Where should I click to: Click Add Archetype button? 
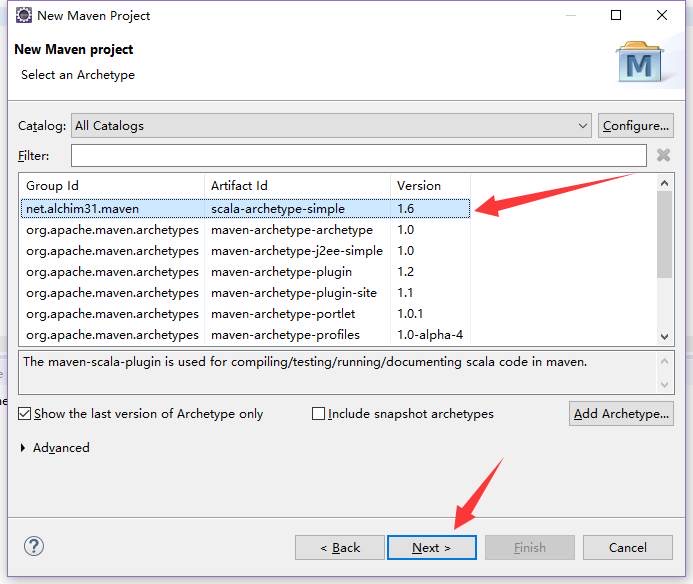[620, 414]
